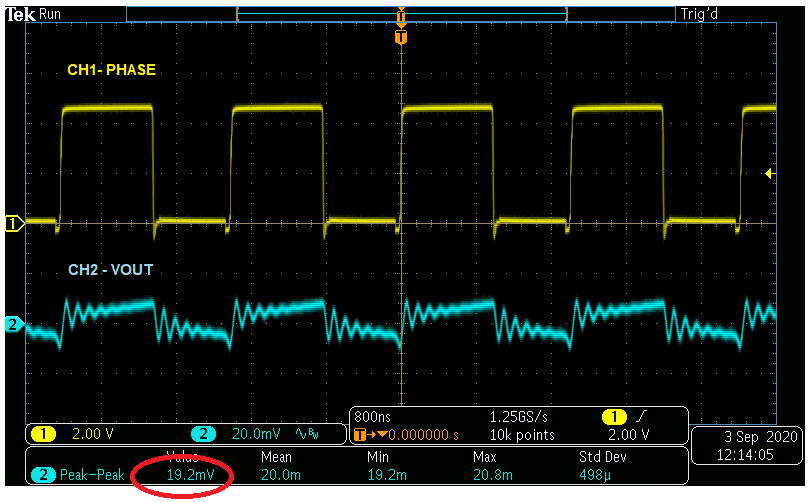The width and height of the screenshot is (808, 502).
Task: Click the Run acquisition status label
Action: [49, 14]
